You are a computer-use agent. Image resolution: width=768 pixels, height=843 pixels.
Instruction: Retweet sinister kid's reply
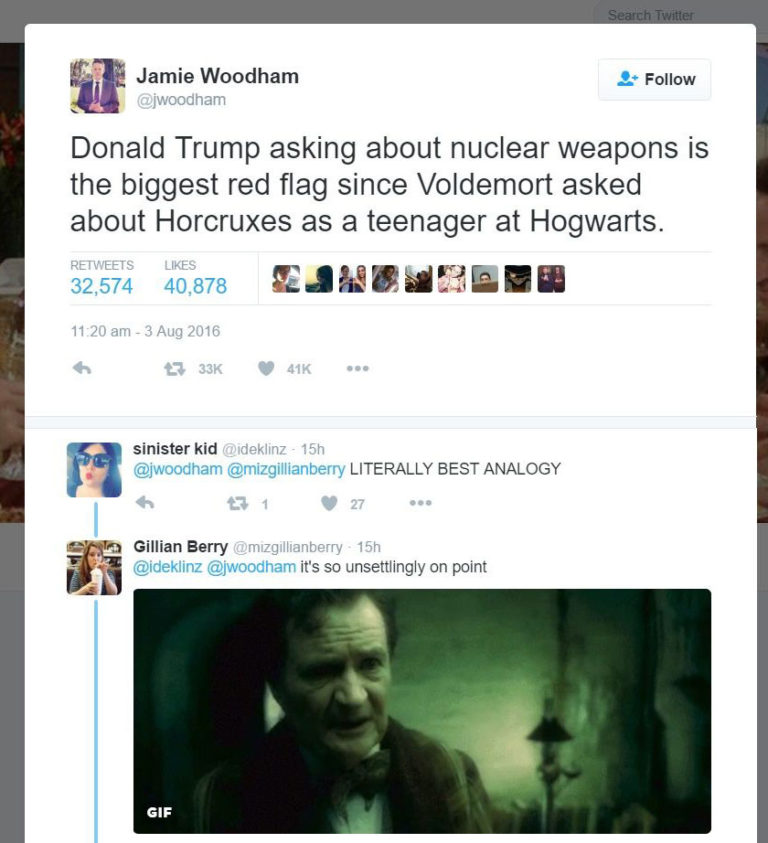237,503
